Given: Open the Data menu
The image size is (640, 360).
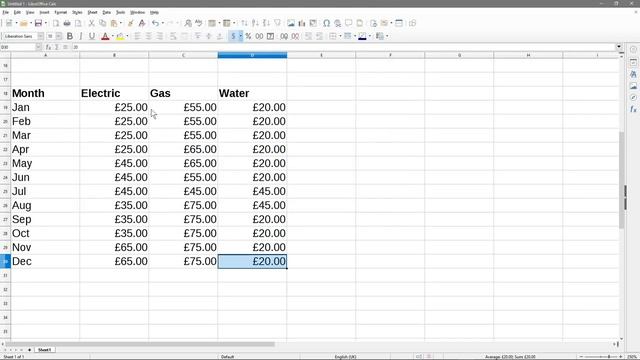Looking at the screenshot, I should 107,13.
